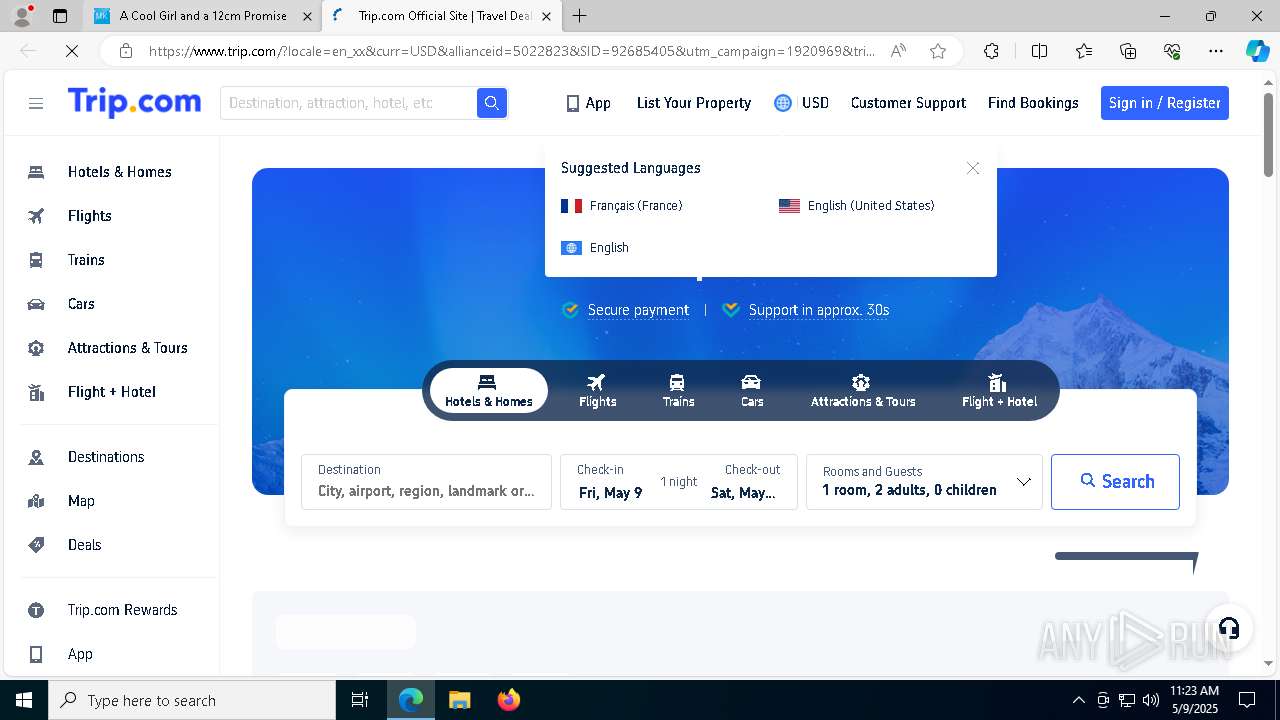Open Windows Start menu
The image size is (1280, 720).
[x=24, y=700]
